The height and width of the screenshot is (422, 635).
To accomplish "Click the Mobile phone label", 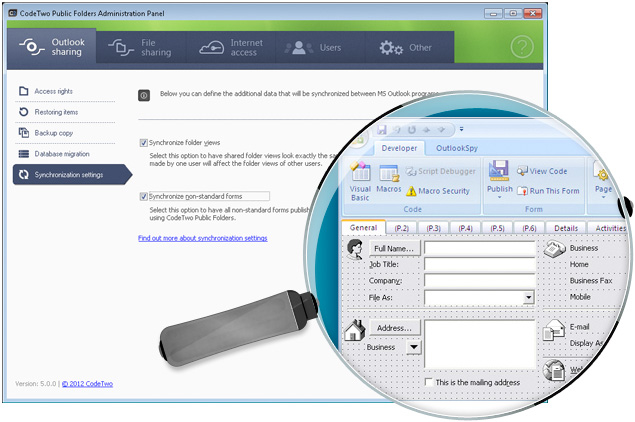I will 580,297.
